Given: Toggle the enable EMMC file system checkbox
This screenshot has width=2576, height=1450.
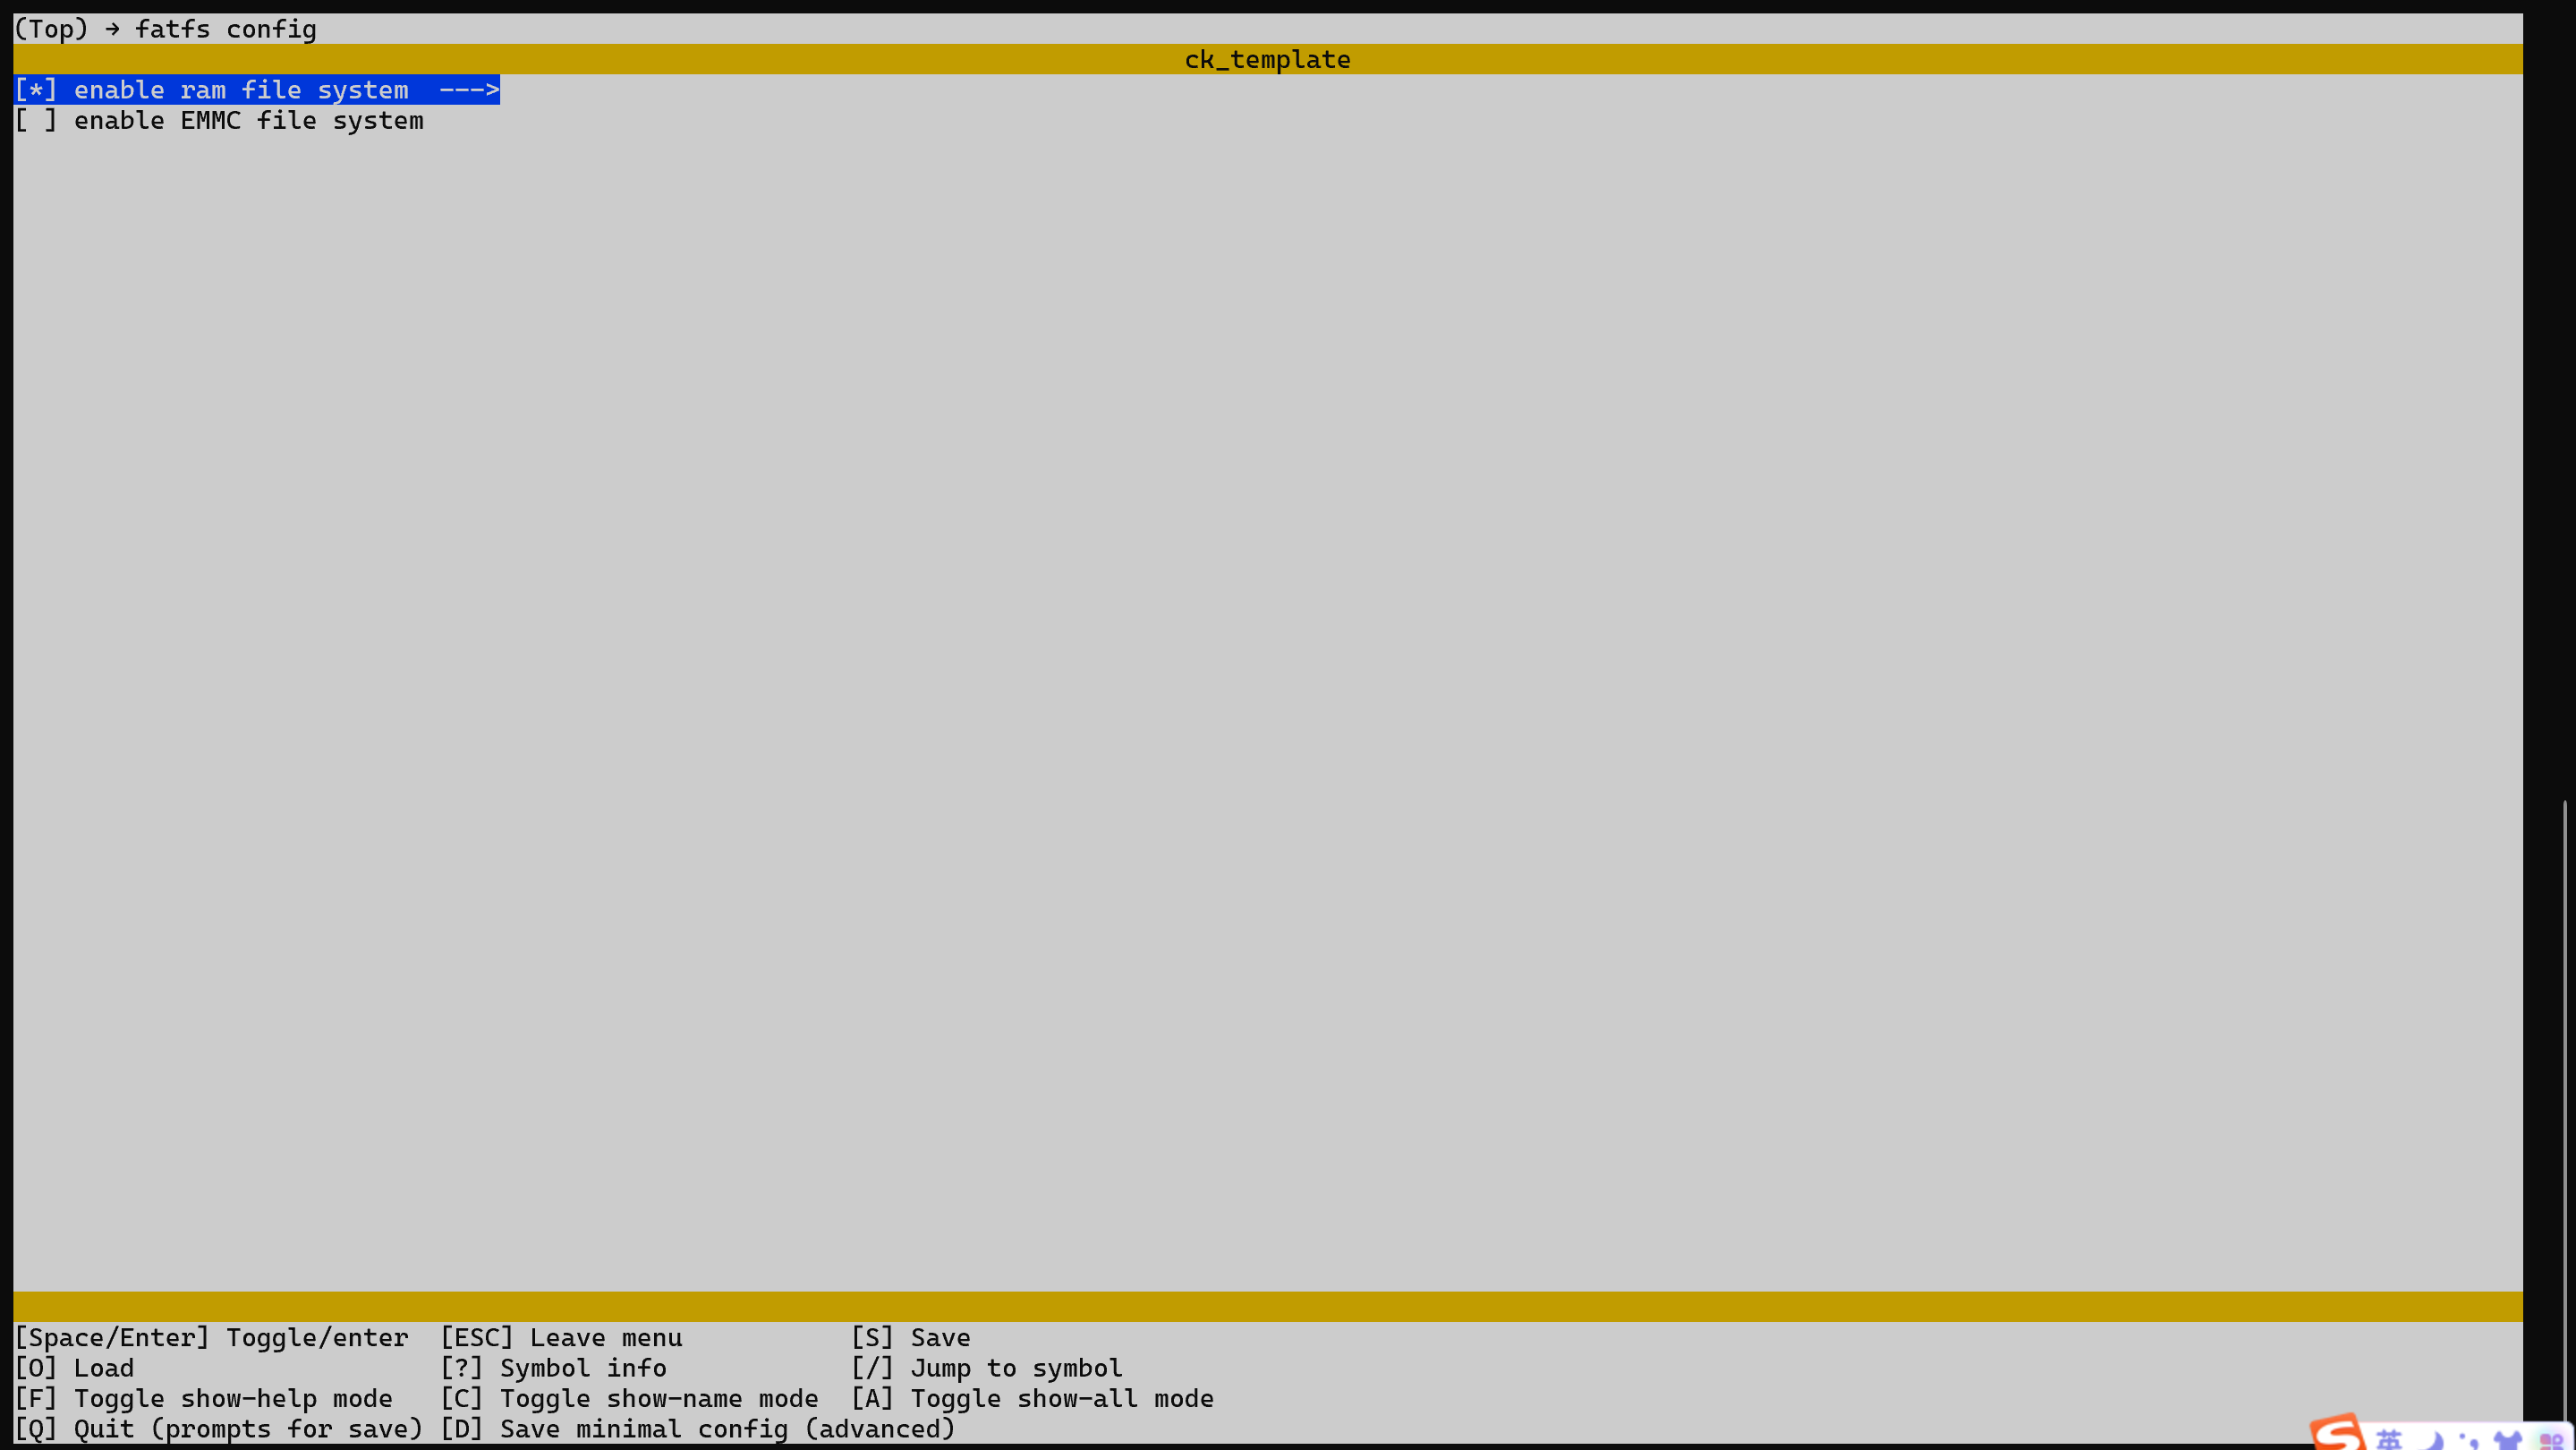Looking at the screenshot, I should click(x=36, y=121).
